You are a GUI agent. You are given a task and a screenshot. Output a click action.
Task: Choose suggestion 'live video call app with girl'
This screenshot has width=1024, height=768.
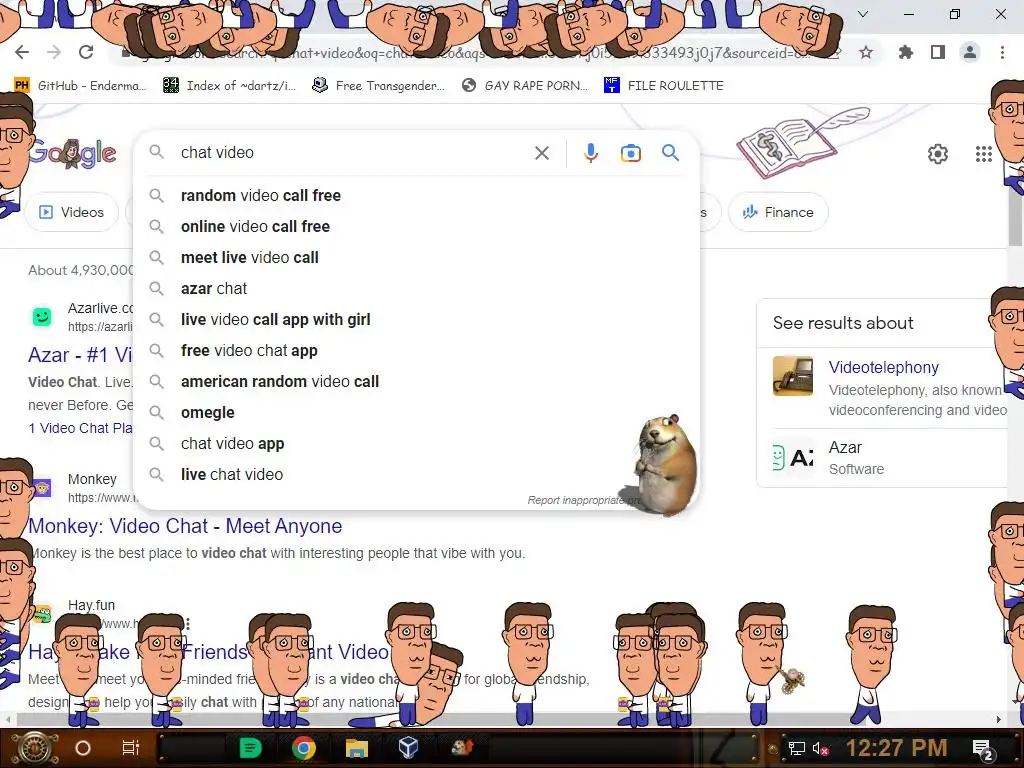417,319
